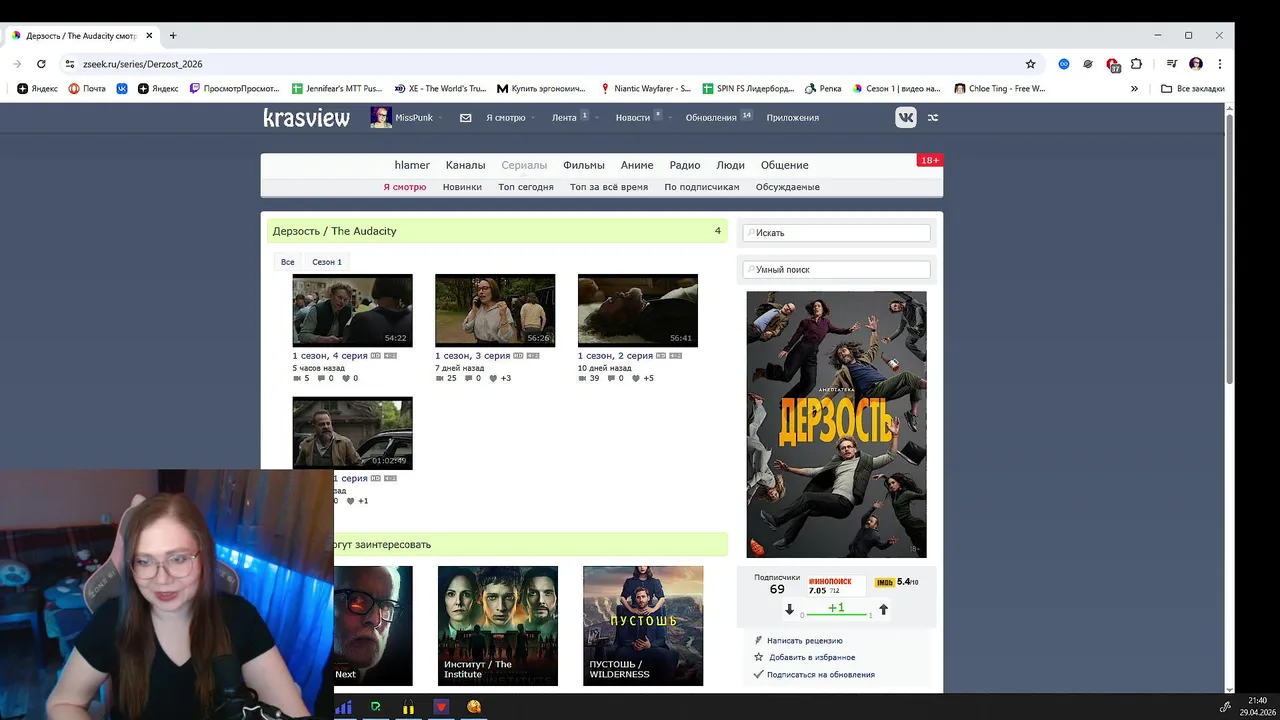Open Обновления in header
Image resolution: width=1280 pixels, height=720 pixels.
711,117
